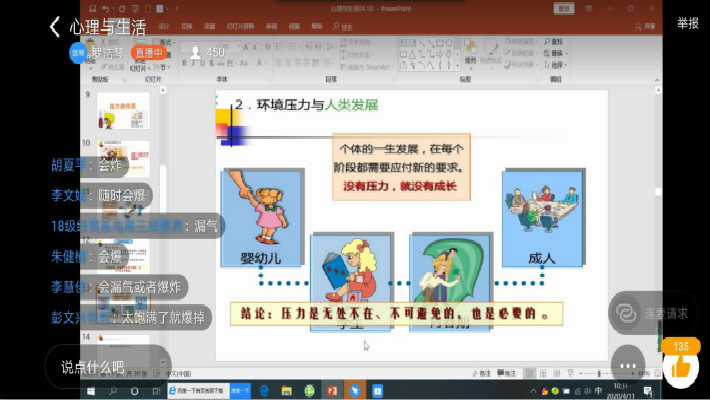
Task: Tap the 直播中 live status badge
Action: [x=150, y=52]
